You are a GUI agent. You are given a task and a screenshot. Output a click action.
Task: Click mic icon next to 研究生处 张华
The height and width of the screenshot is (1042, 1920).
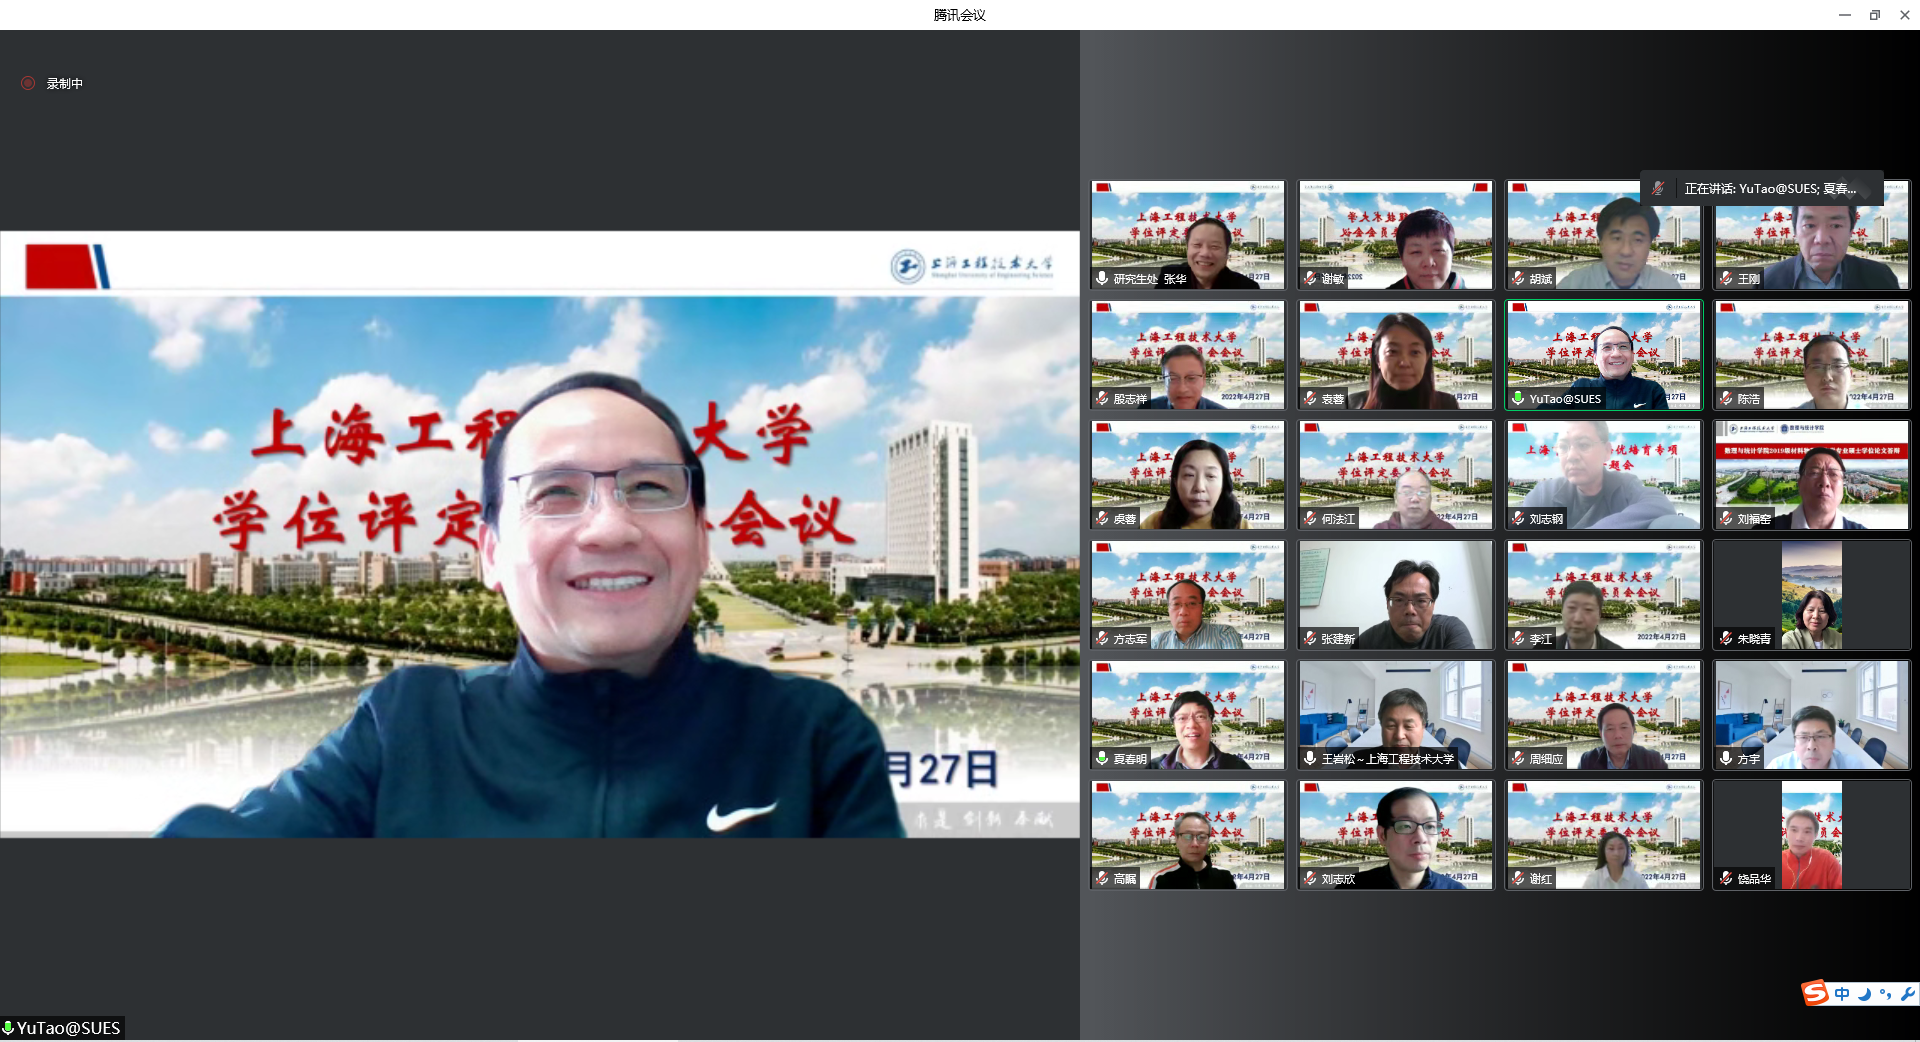coord(1102,278)
